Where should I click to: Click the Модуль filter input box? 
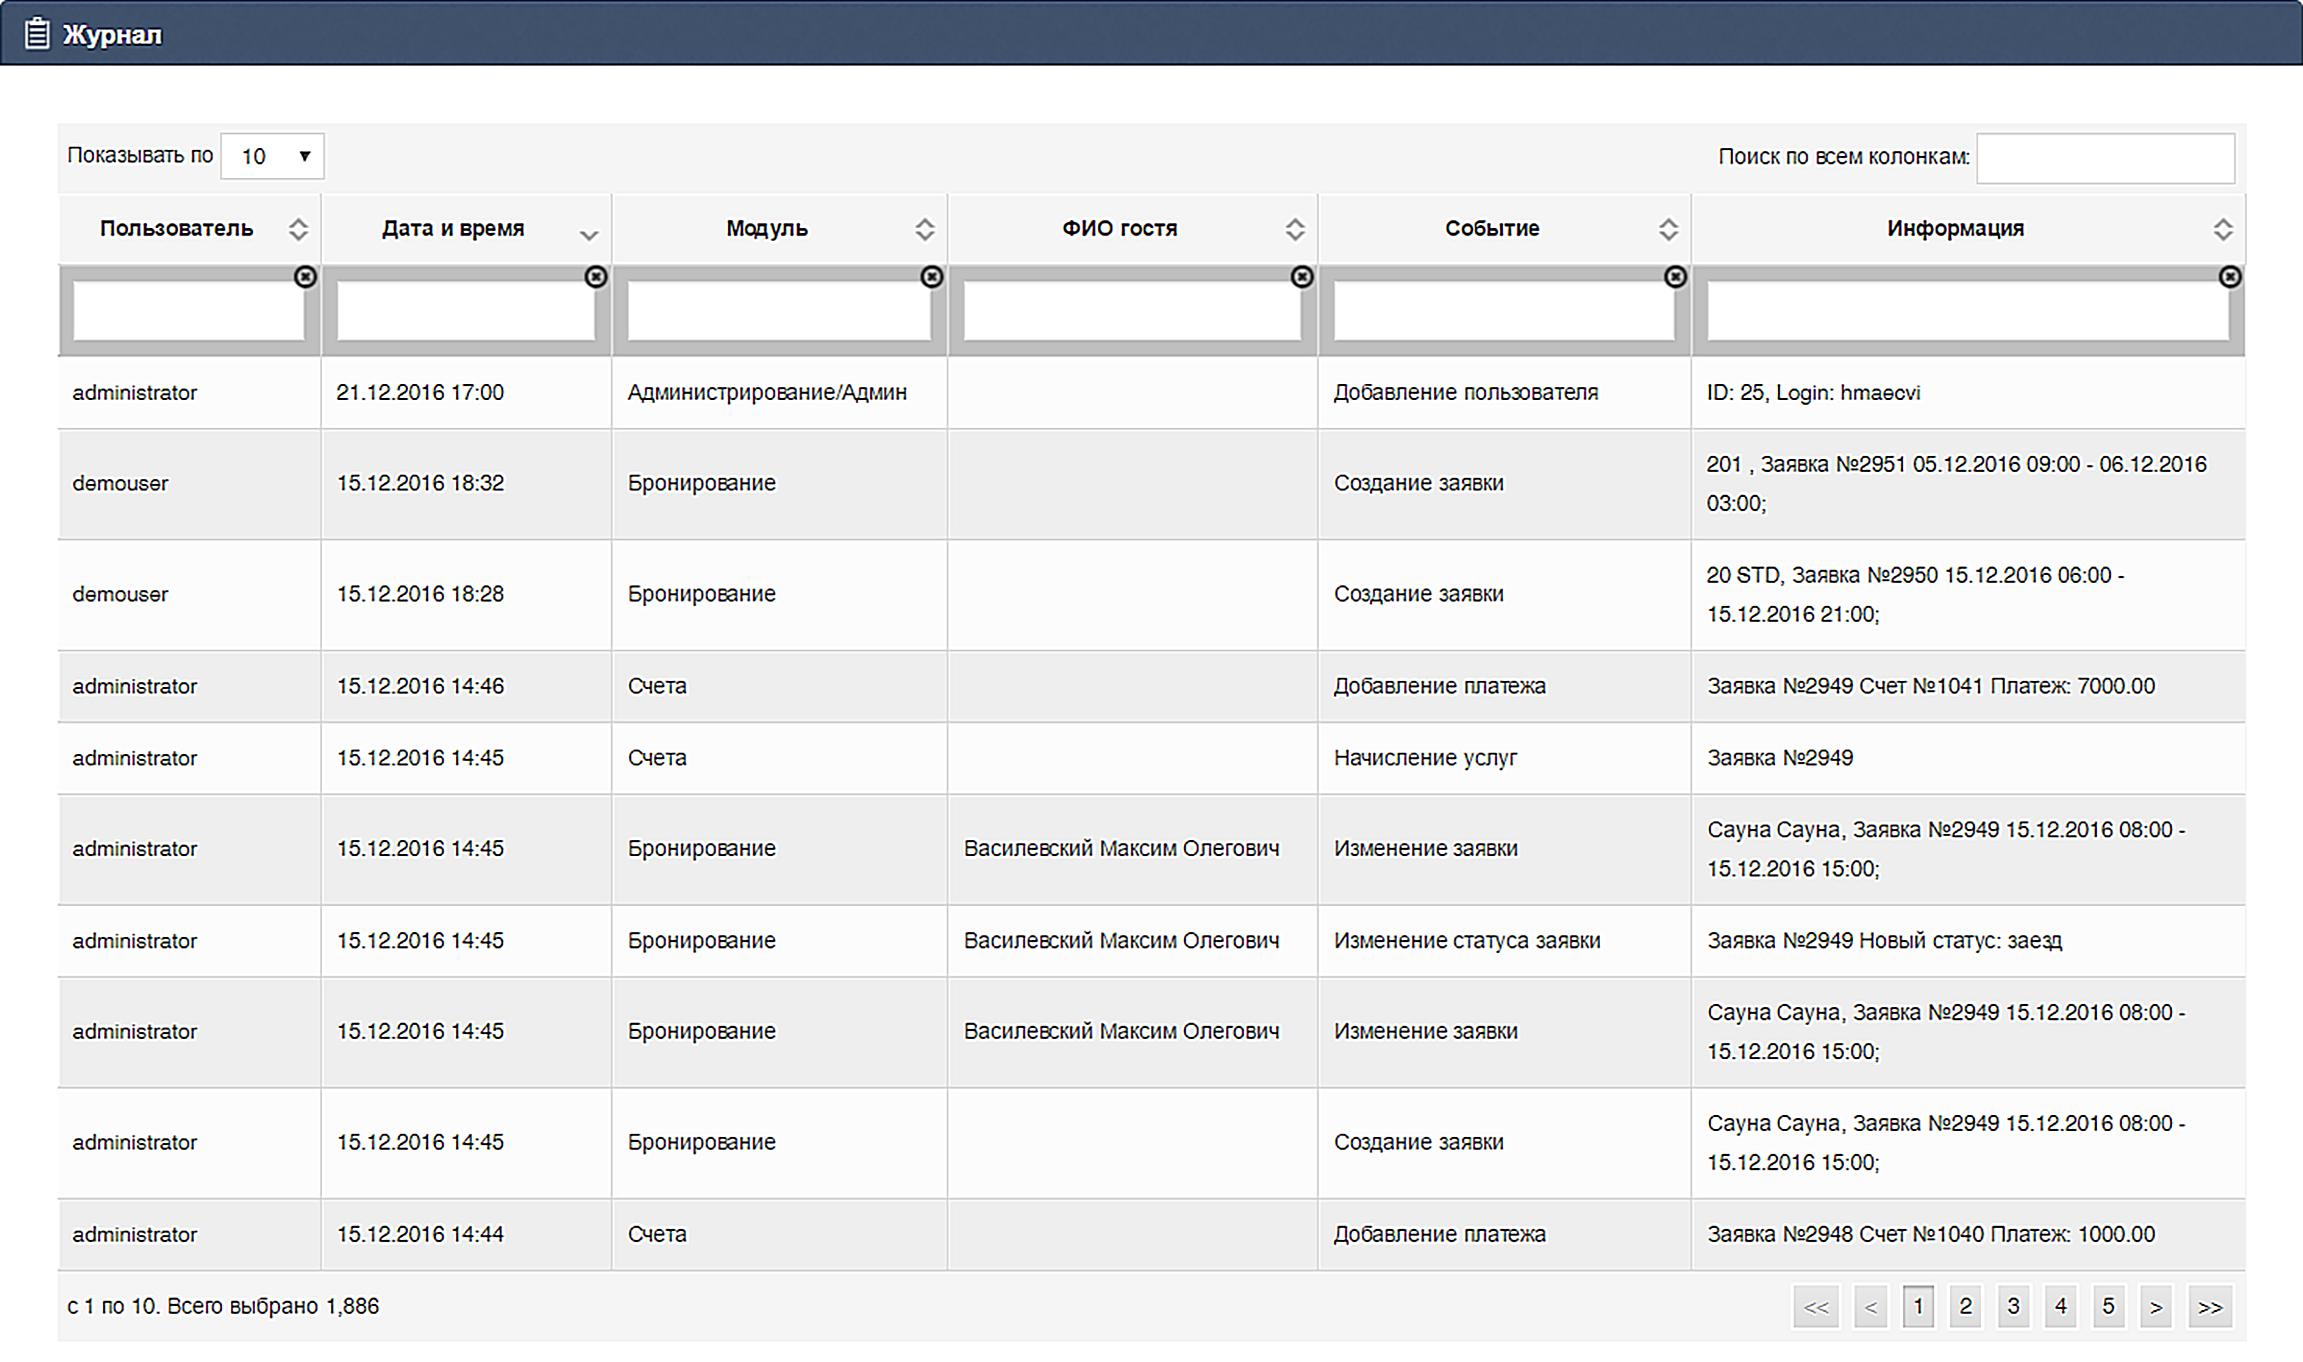(x=778, y=311)
